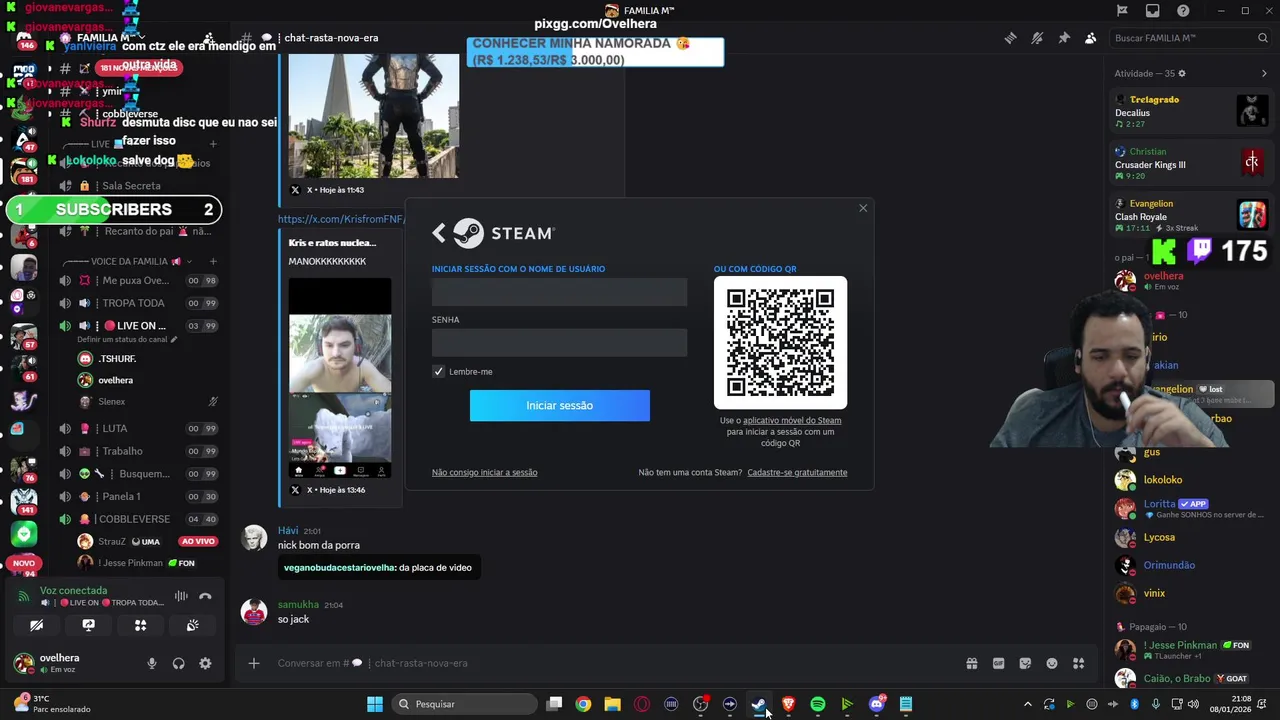The height and width of the screenshot is (720, 1280).
Task: Open Hávi's profile avatar in chat
Action: coord(254,538)
